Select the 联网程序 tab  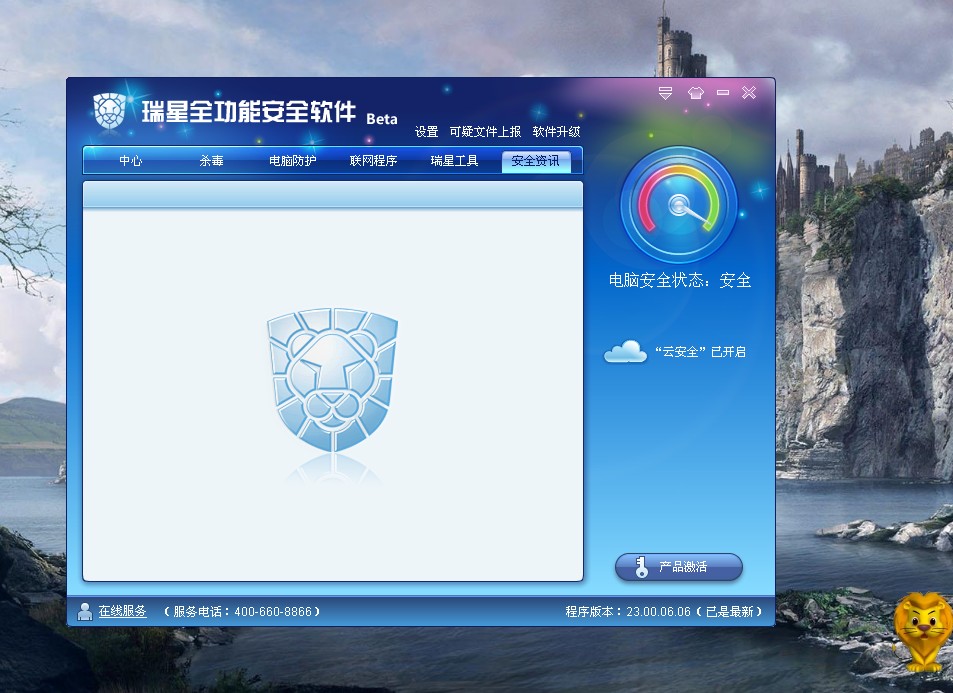[x=373, y=160]
